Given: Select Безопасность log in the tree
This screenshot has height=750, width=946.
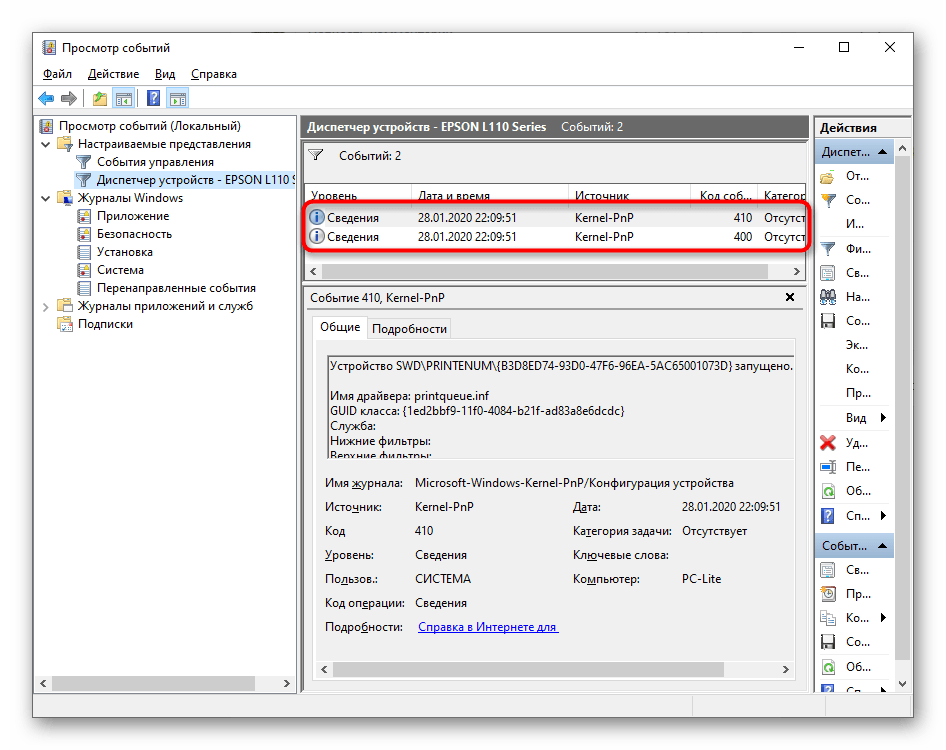Looking at the screenshot, I should [134, 234].
